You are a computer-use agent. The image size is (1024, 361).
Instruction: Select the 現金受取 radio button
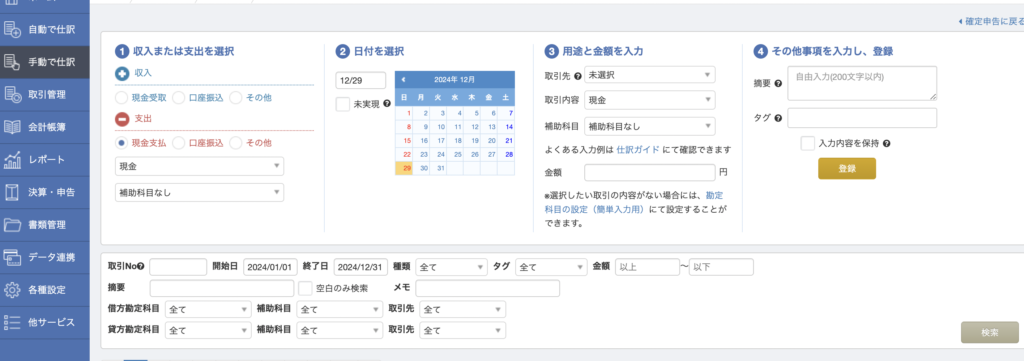click(x=121, y=98)
